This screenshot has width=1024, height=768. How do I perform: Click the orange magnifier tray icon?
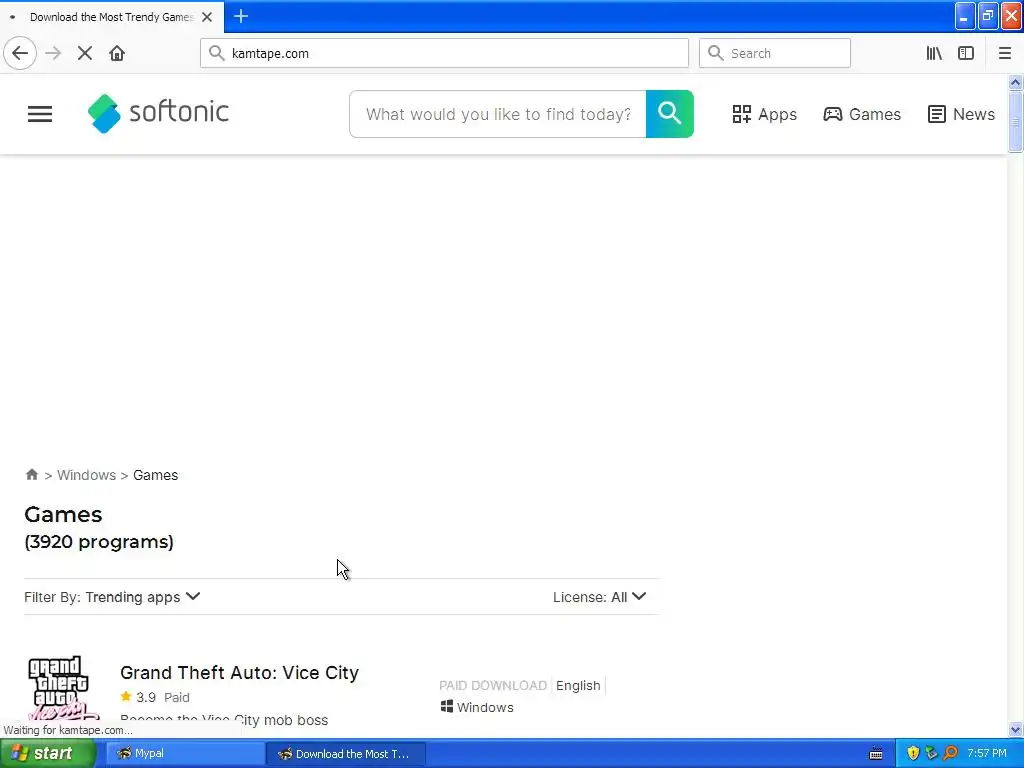tap(950, 753)
